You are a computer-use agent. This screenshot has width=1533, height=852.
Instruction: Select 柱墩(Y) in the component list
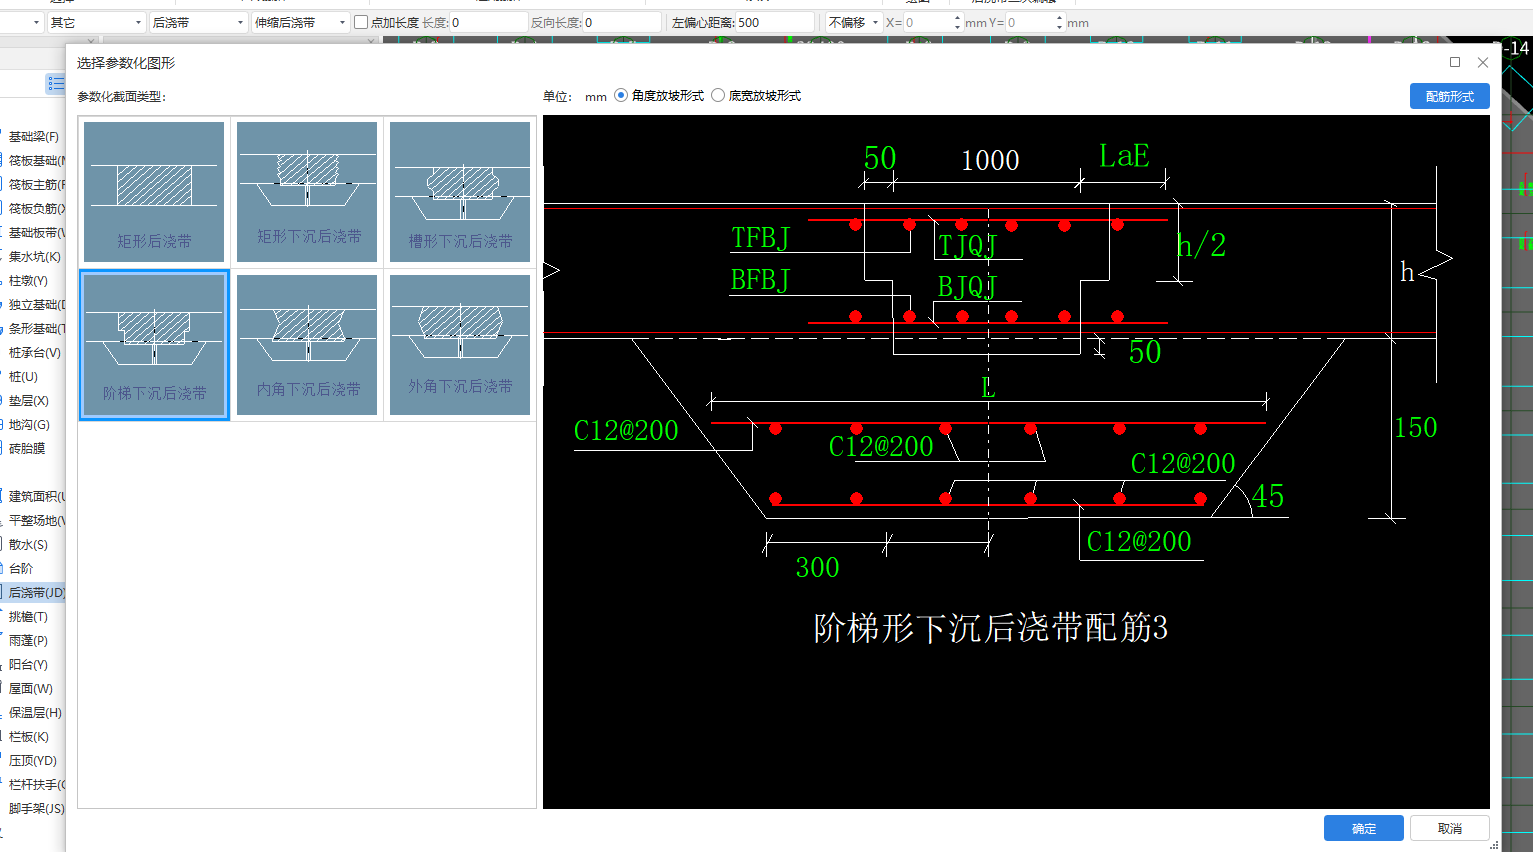click(x=28, y=280)
